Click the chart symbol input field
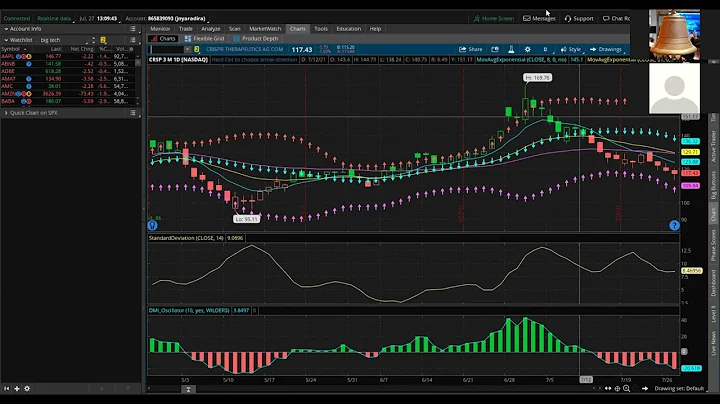This screenshot has width=720, height=404. click(x=166, y=49)
